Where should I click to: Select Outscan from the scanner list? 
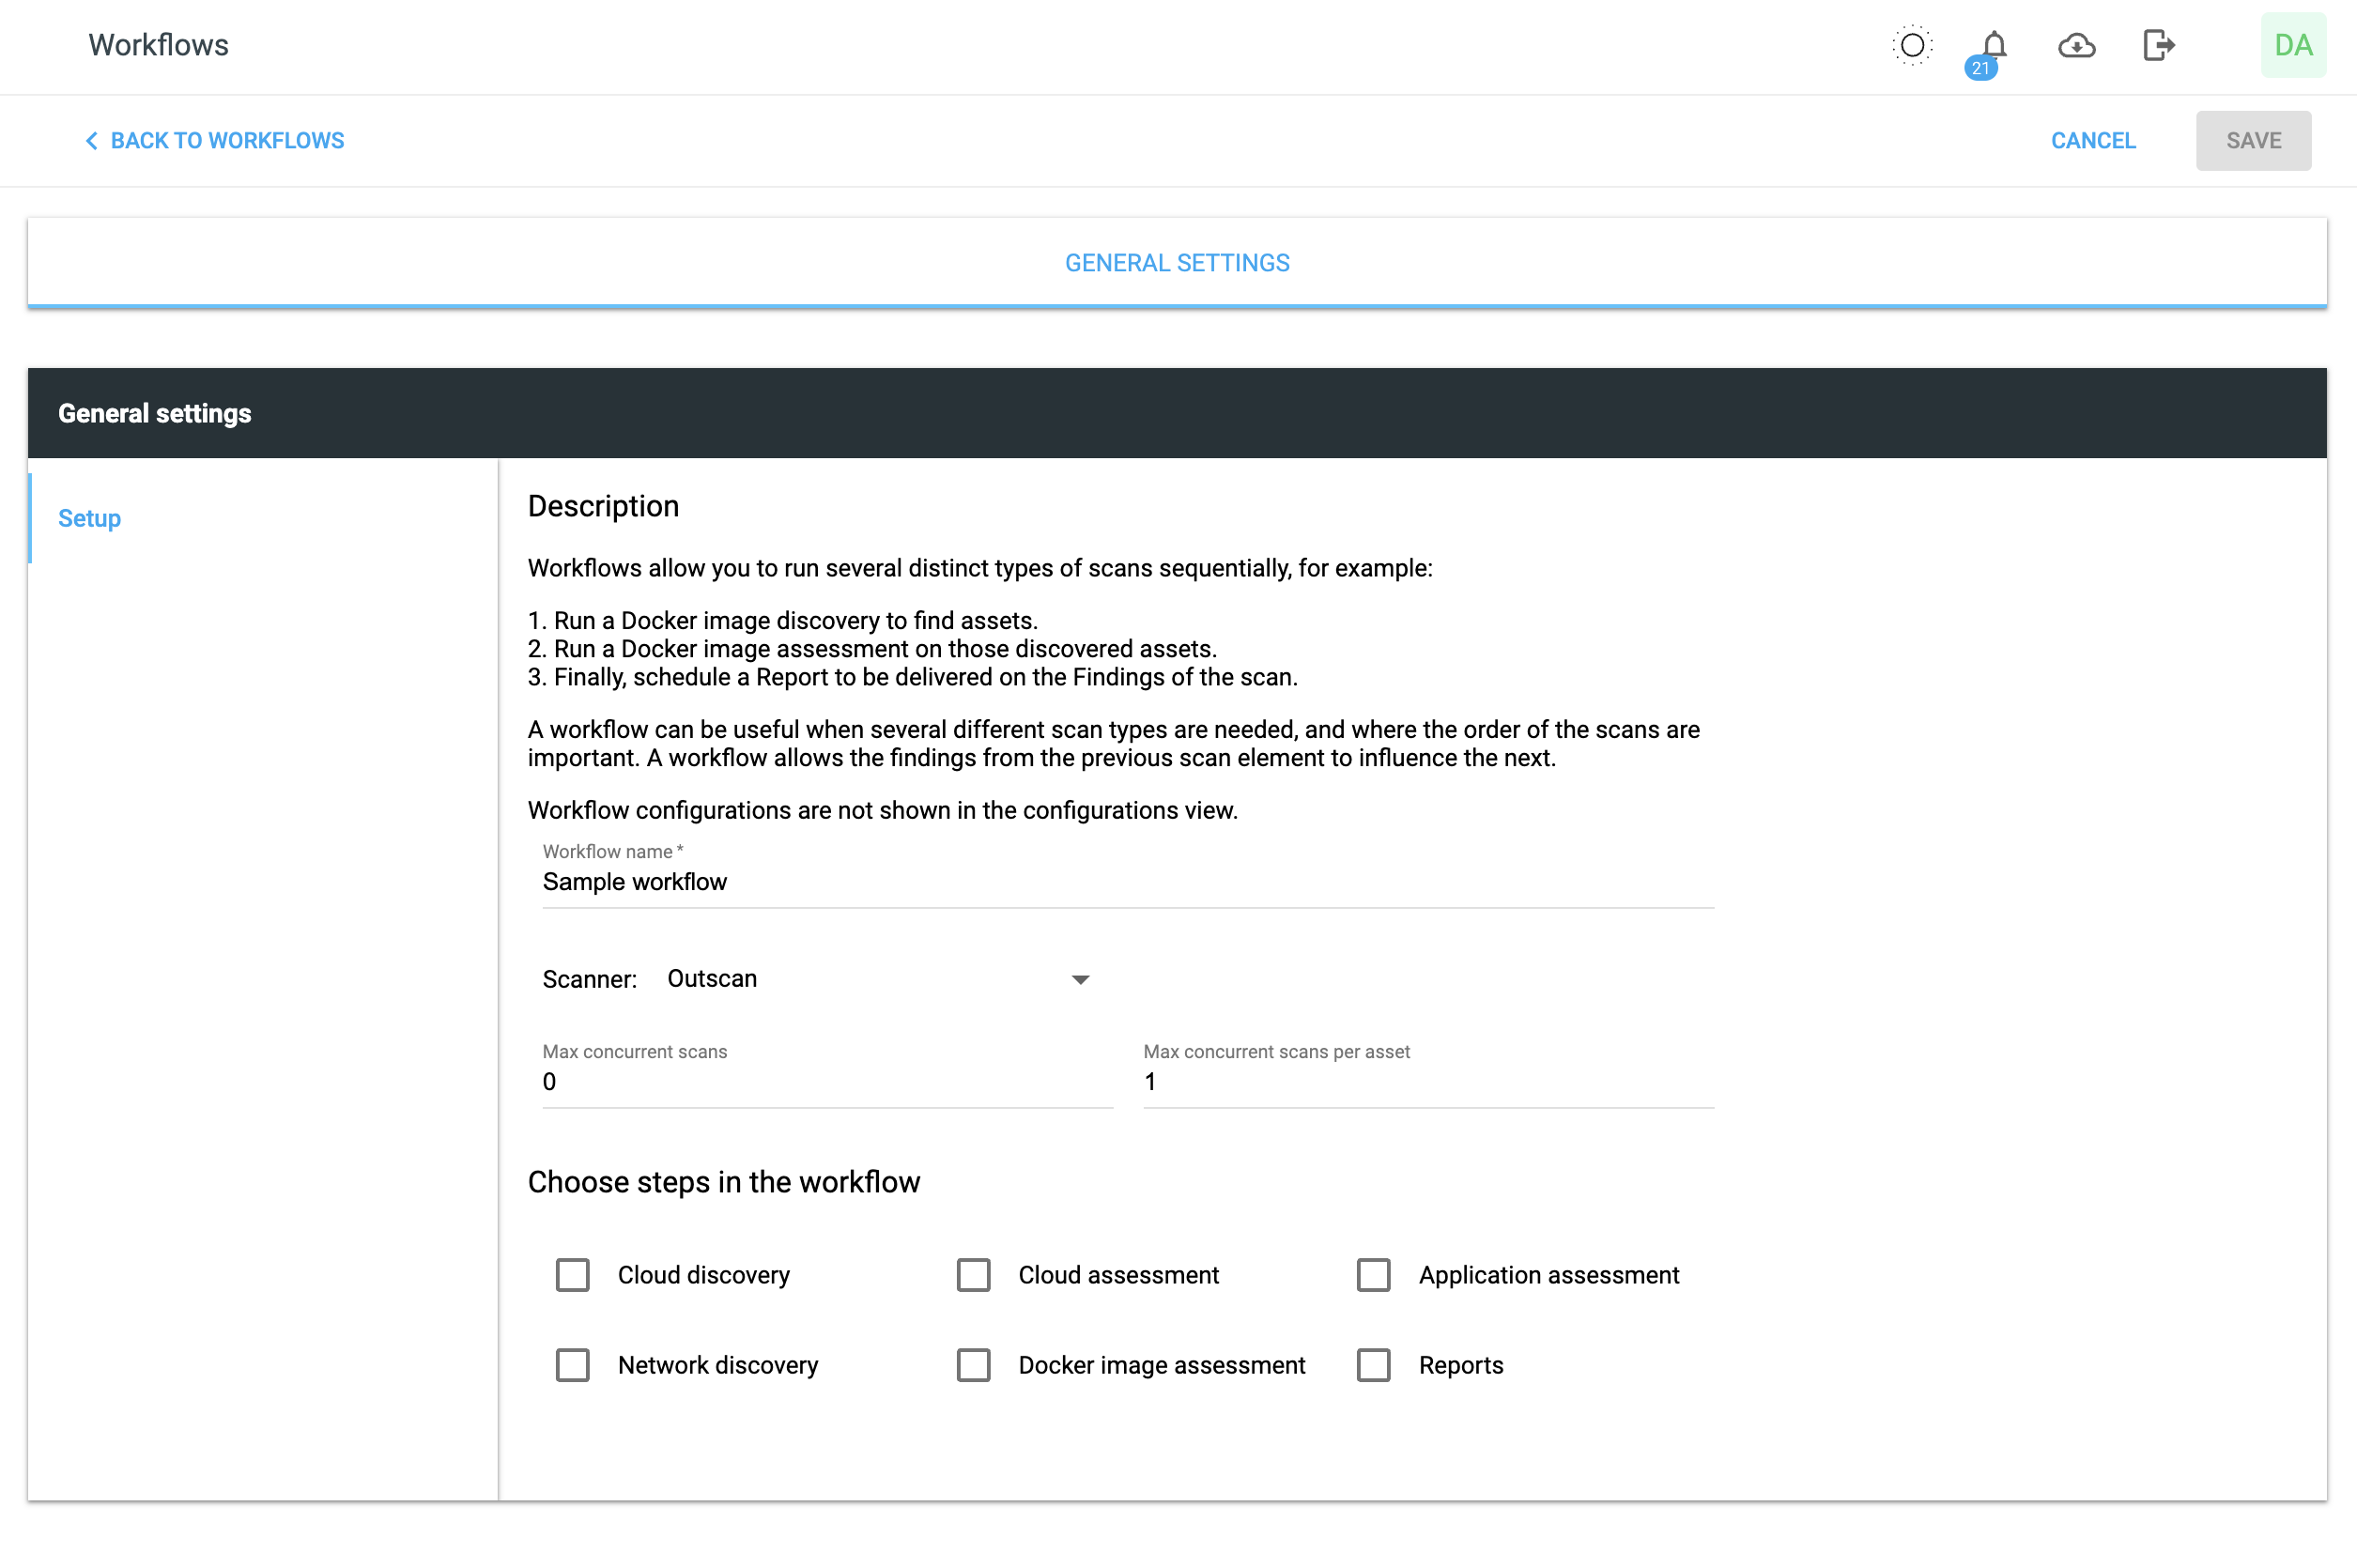click(x=712, y=979)
